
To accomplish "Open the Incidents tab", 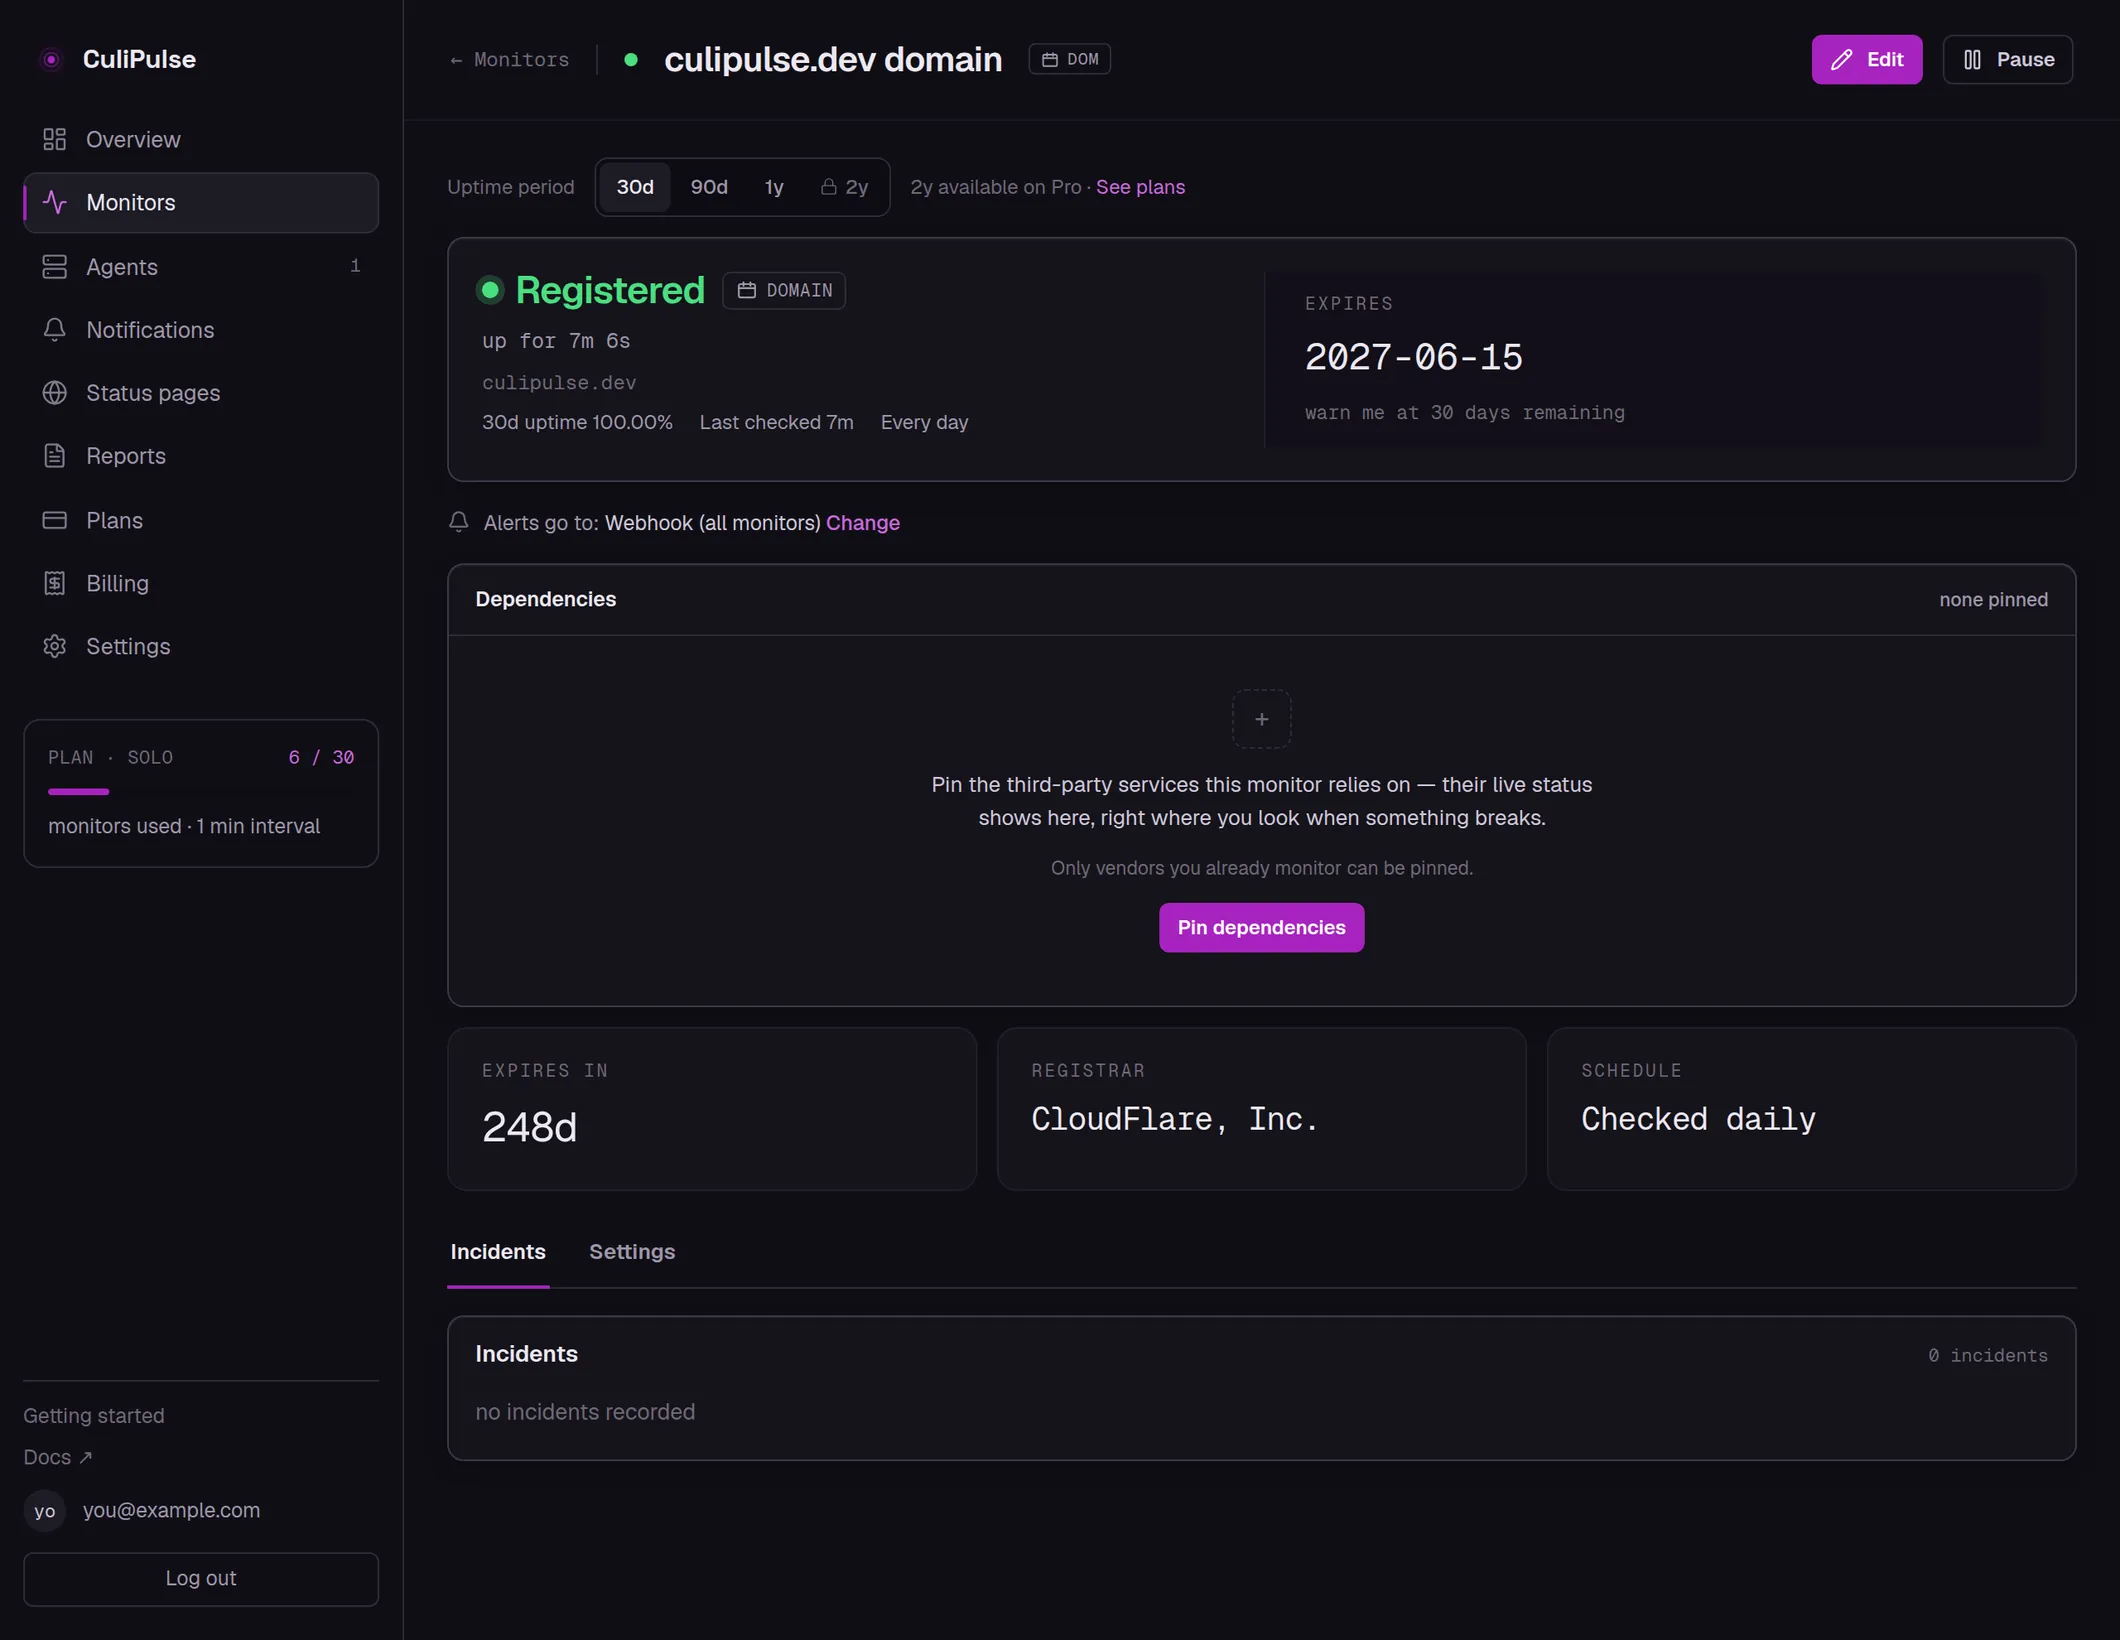I will pyautogui.click(x=498, y=1252).
